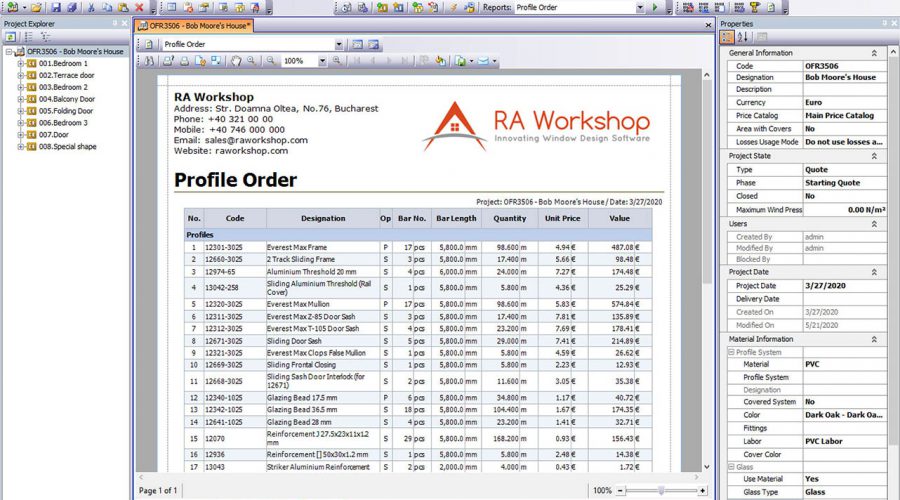Image resolution: width=900 pixels, height=500 pixels.
Task: Click the zoom in plus button at bottom
Action: pyautogui.click(x=702, y=491)
